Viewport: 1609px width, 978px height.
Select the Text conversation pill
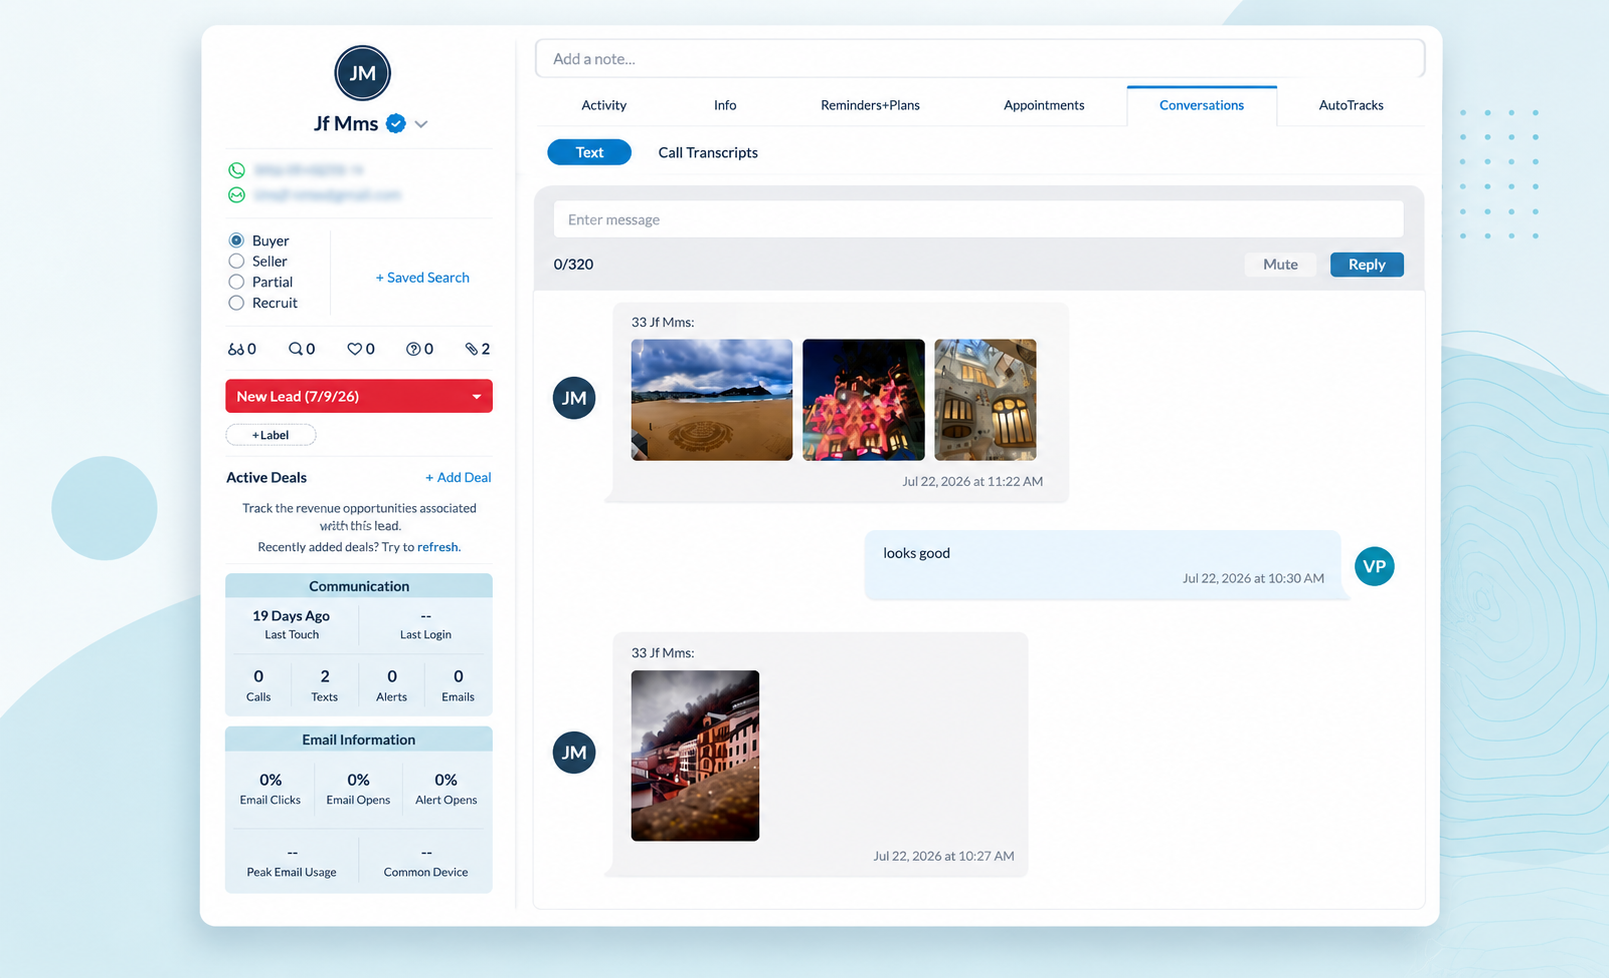click(589, 152)
